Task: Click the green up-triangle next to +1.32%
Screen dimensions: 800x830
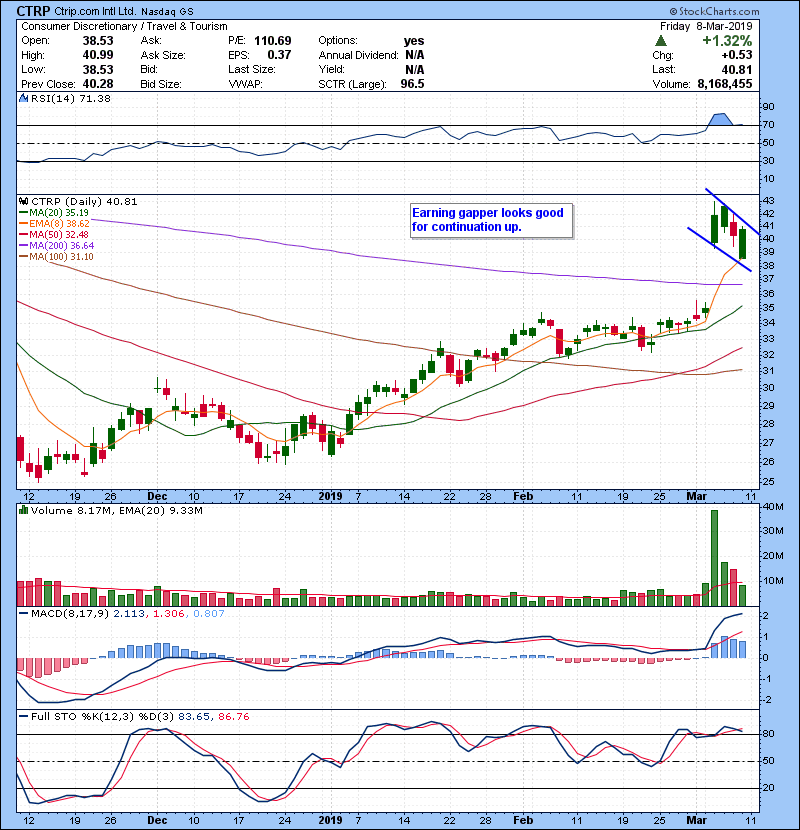Action: [660, 41]
